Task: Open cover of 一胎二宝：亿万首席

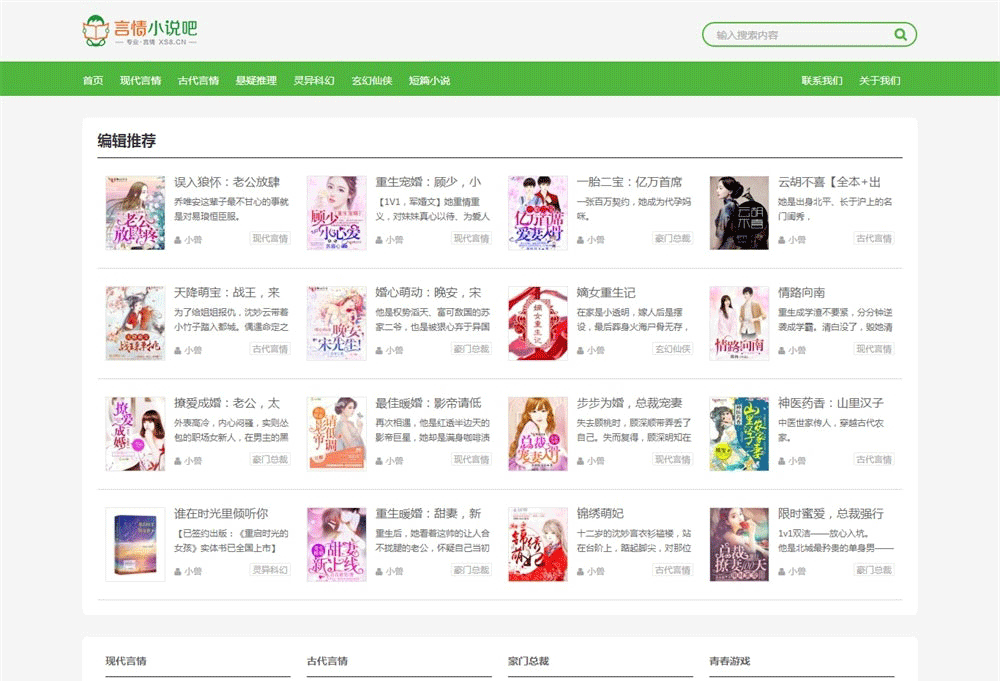Action: [x=538, y=212]
